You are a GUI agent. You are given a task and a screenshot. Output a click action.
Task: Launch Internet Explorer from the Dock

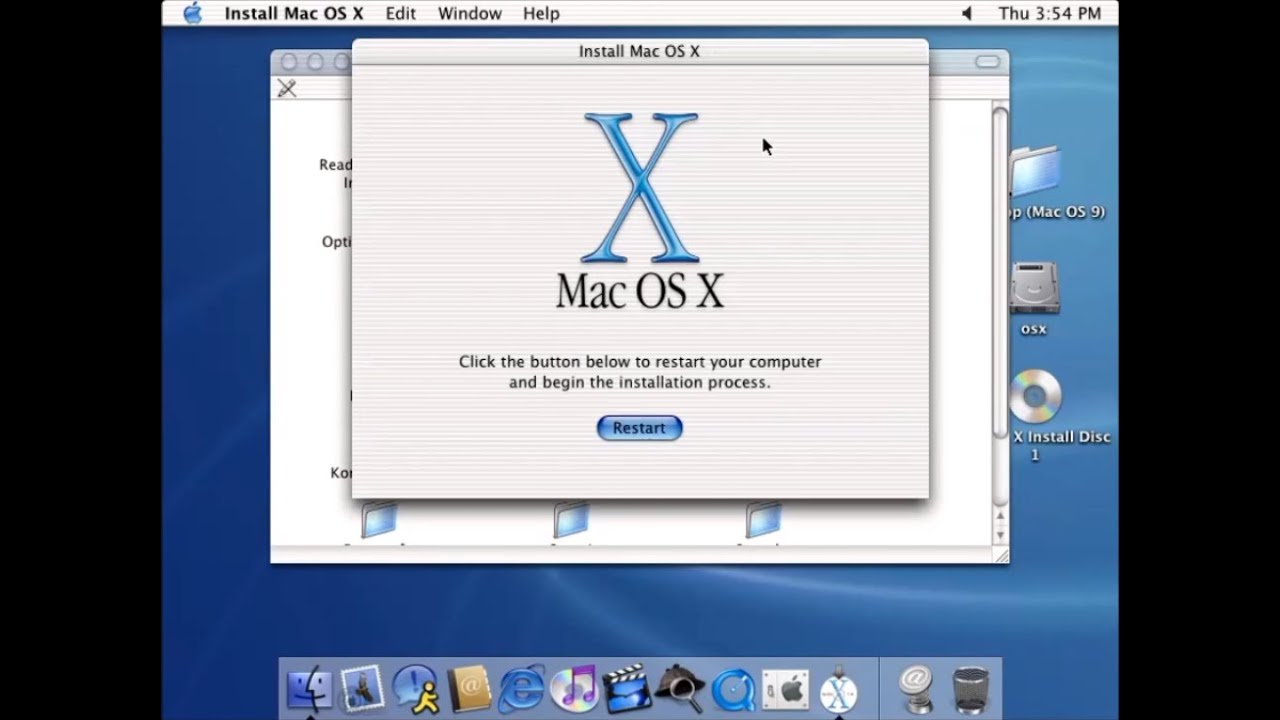point(521,688)
